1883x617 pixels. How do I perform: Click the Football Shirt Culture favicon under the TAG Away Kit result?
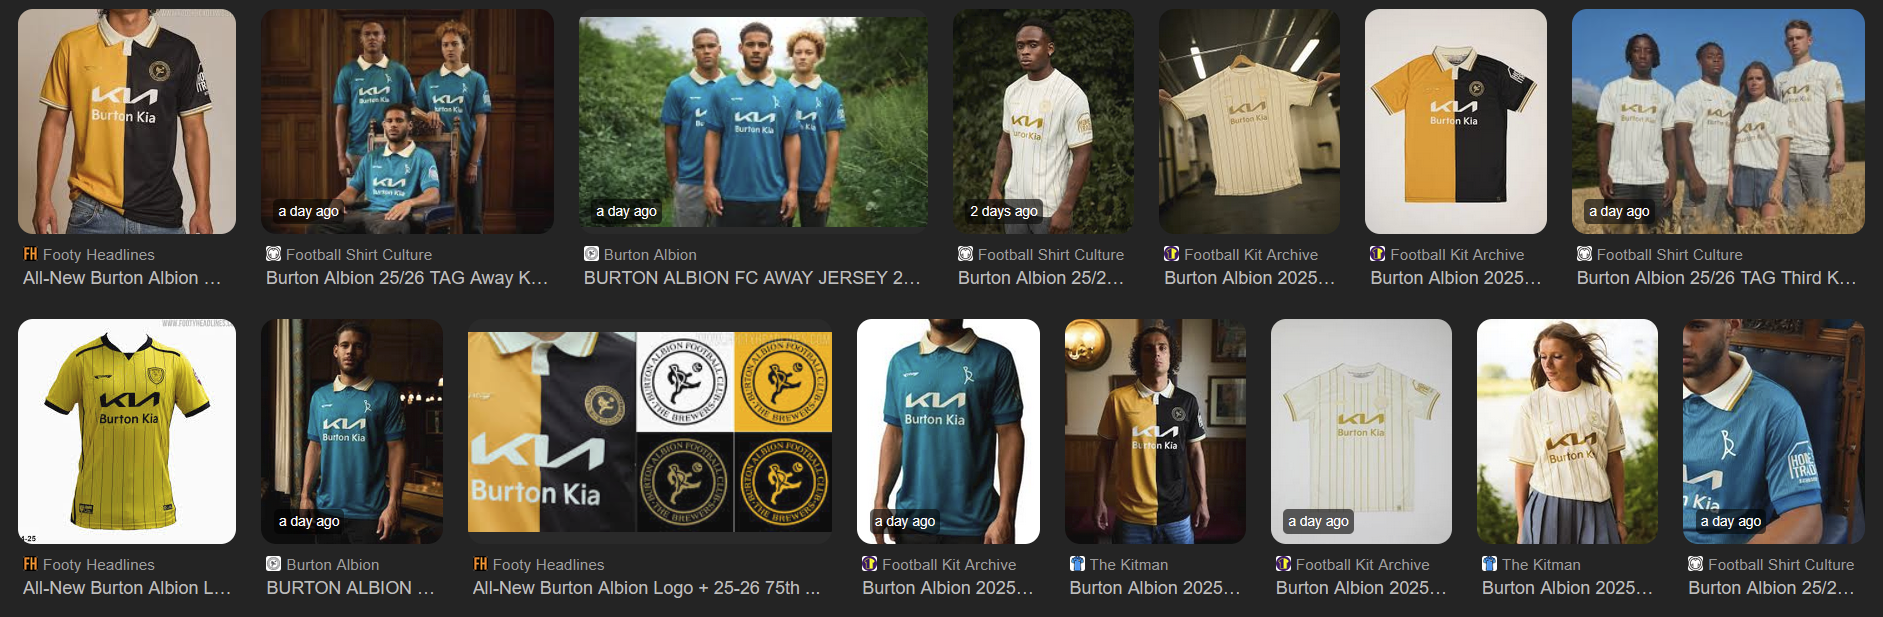(x=273, y=254)
